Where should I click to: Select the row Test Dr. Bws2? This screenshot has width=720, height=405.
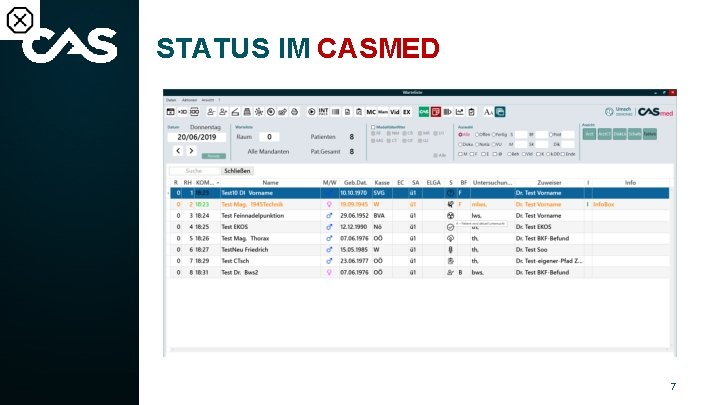419,272
